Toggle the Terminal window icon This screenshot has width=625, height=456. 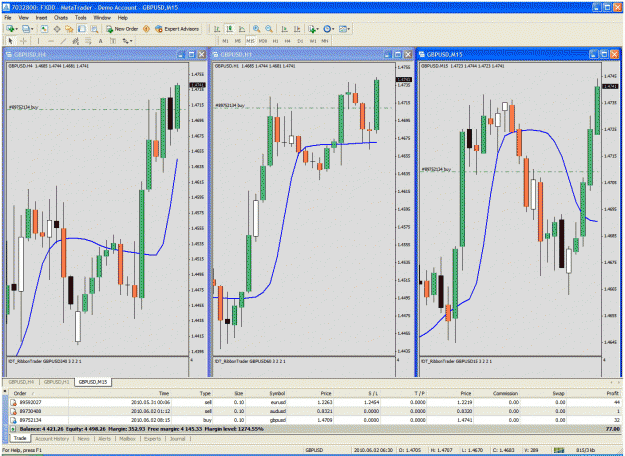click(x=82, y=29)
